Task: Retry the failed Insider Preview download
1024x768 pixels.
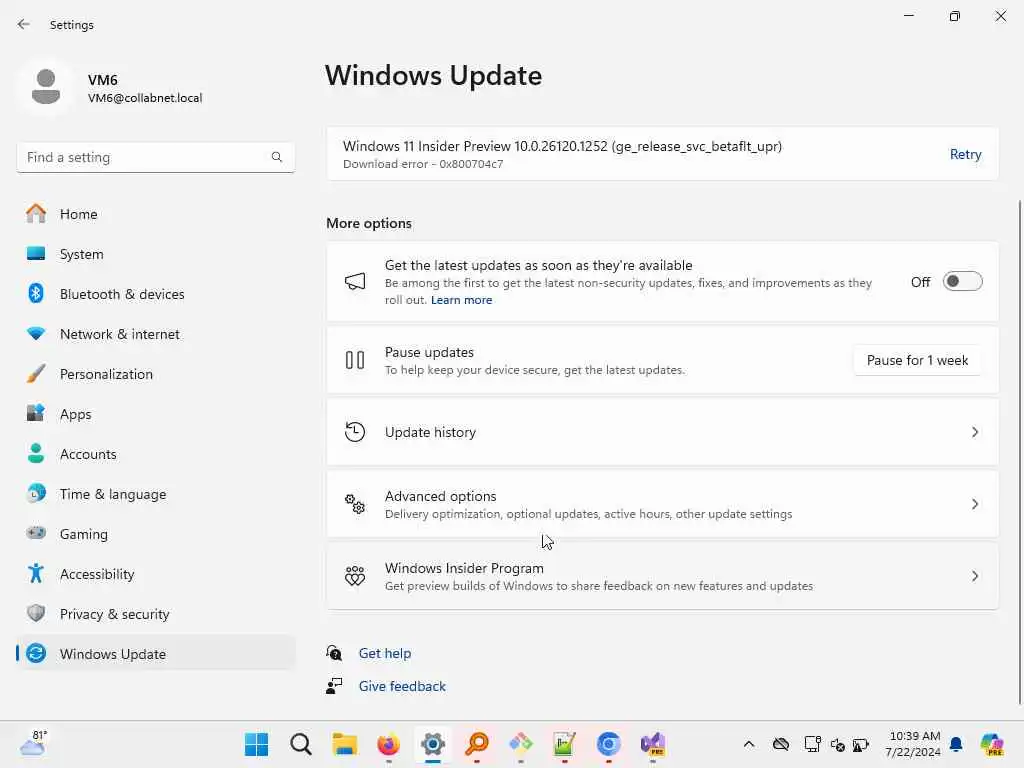Action: tap(965, 154)
